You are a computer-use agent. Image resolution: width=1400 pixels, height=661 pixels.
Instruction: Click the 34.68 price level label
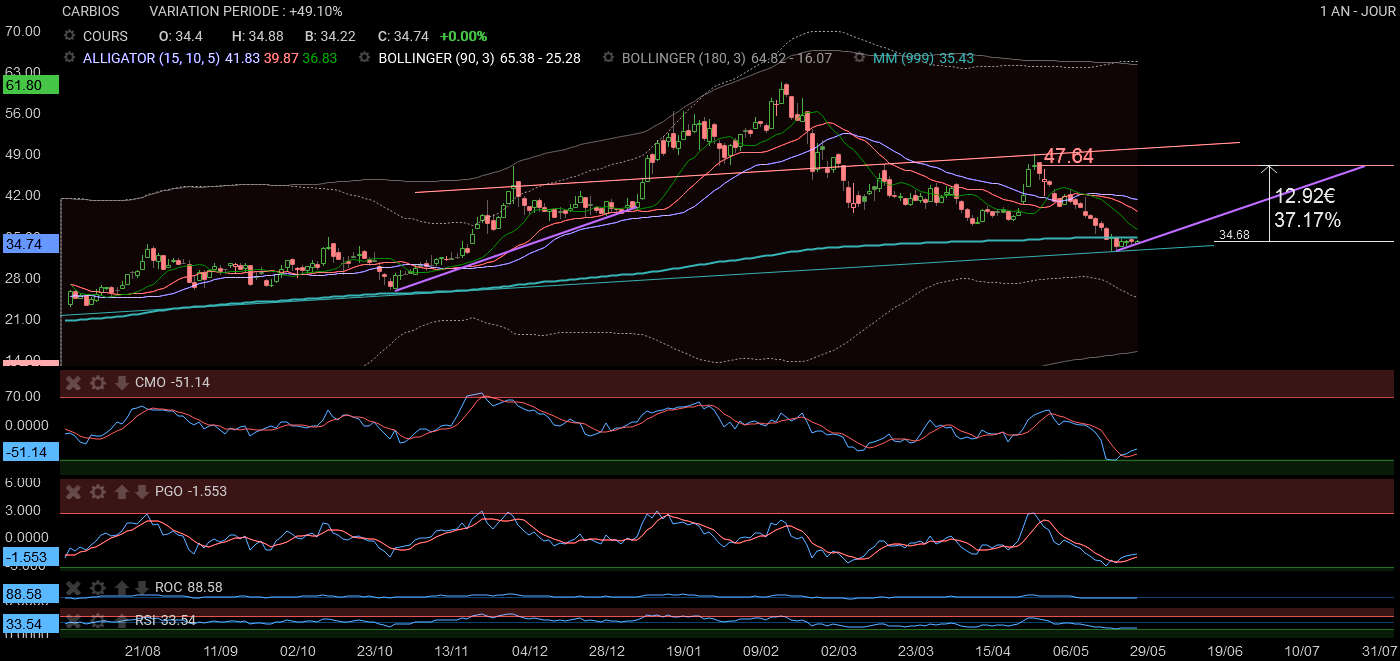pyautogui.click(x=1236, y=235)
